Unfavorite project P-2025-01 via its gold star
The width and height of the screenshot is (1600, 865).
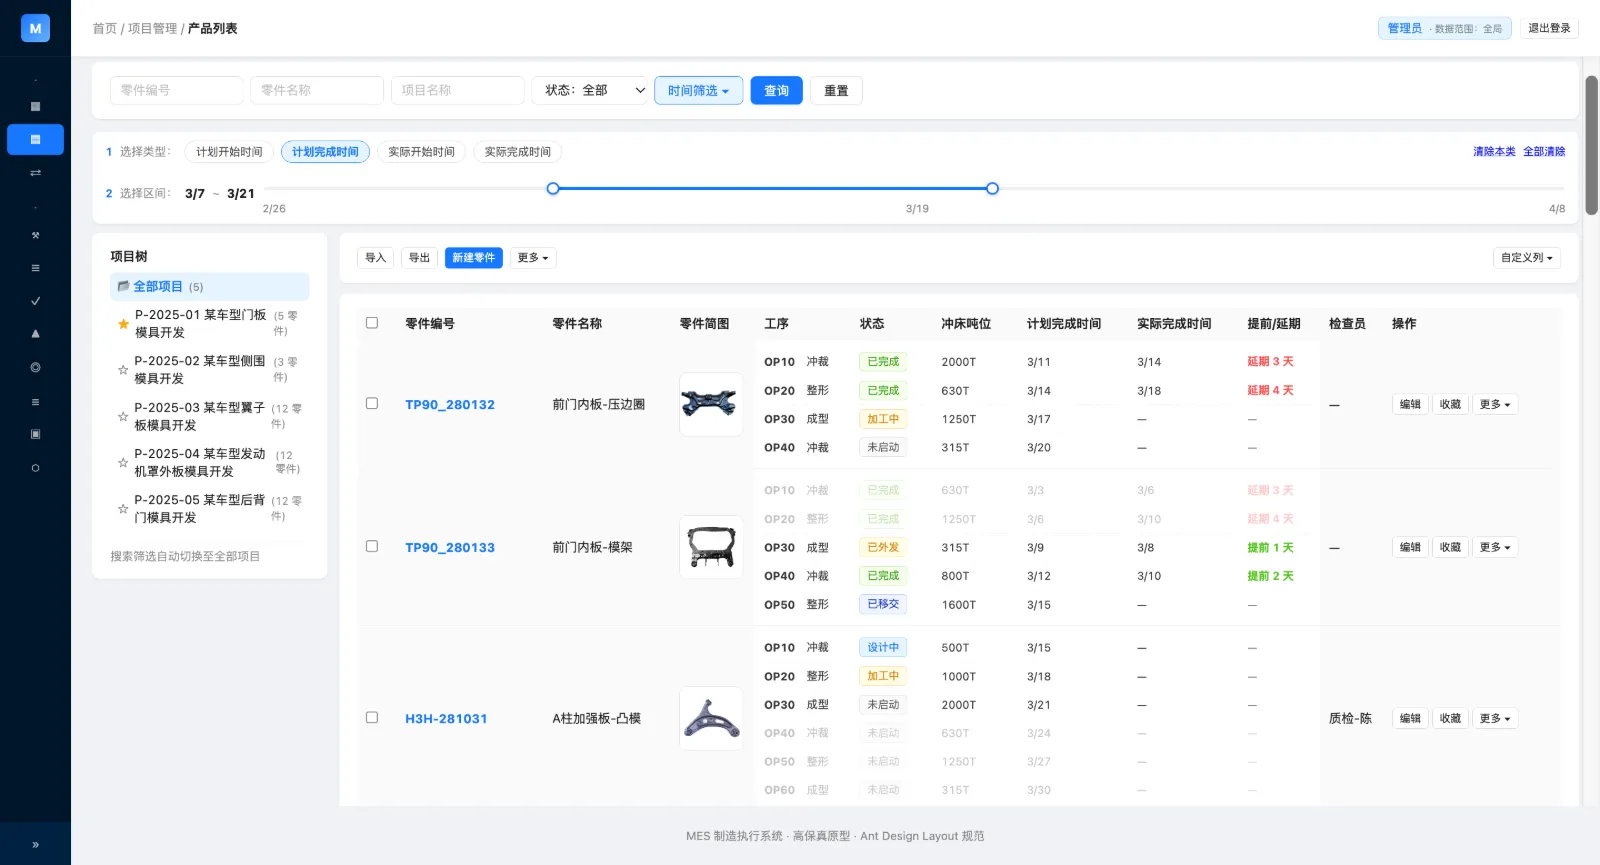tap(123, 324)
